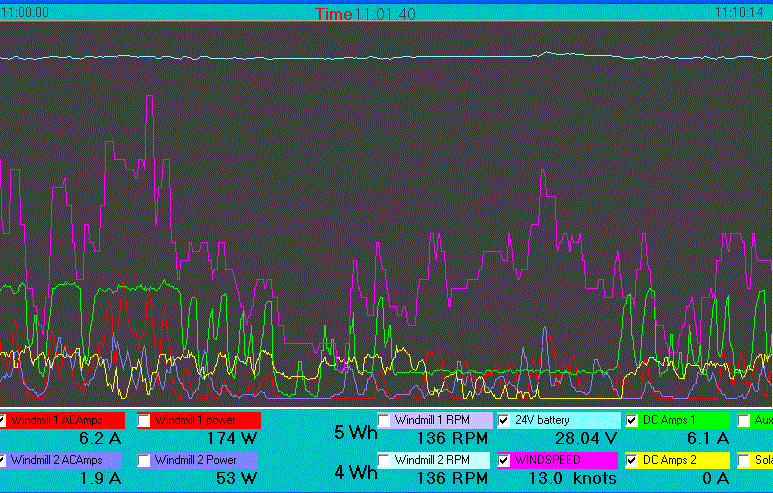The image size is (773, 493).
Task: Toggle the Windmill 2 ACAmps checkbox
Action: tap(4, 460)
